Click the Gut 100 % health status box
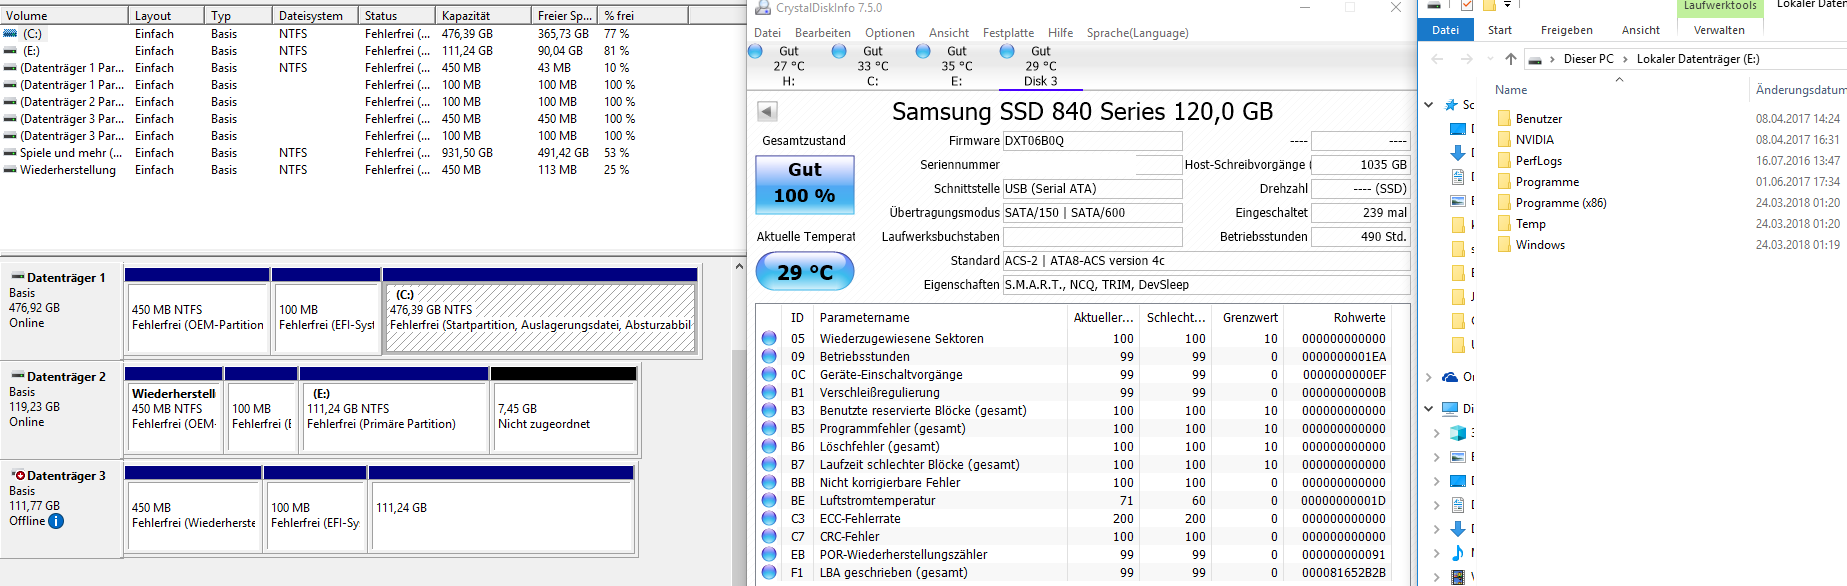This screenshot has width=1847, height=586. pyautogui.click(x=805, y=184)
